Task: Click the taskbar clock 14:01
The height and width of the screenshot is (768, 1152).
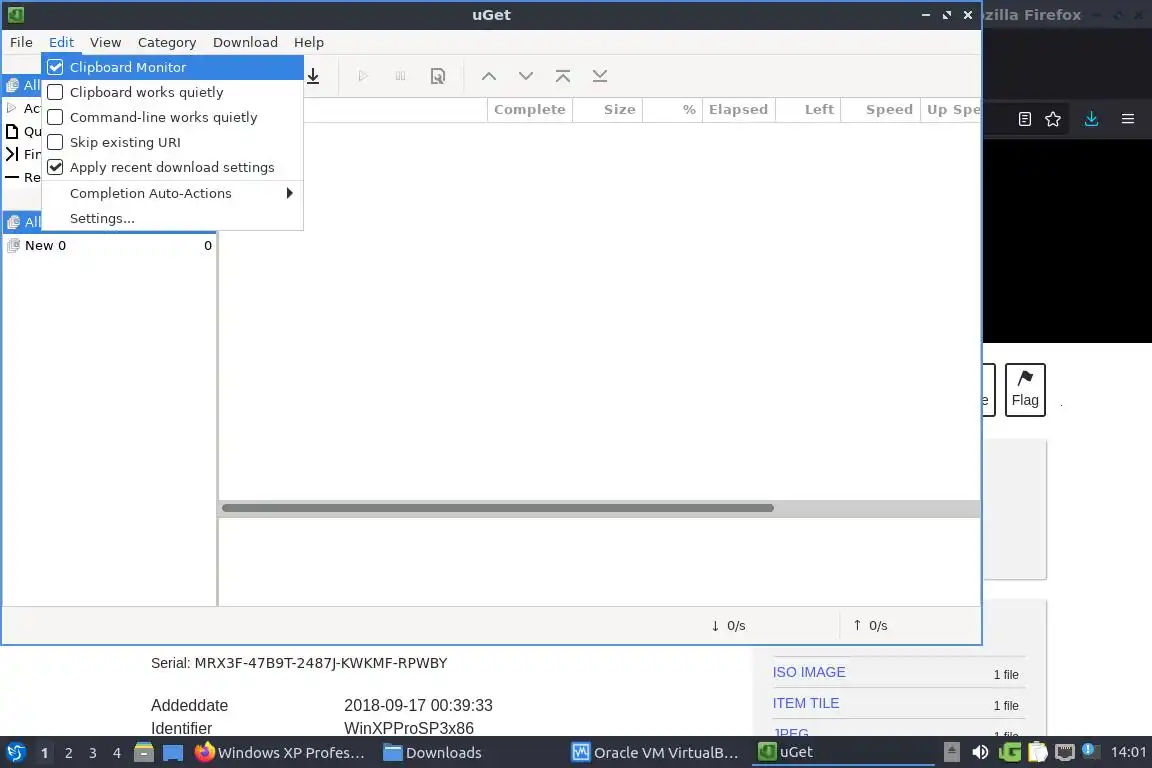Action: click(x=1128, y=753)
